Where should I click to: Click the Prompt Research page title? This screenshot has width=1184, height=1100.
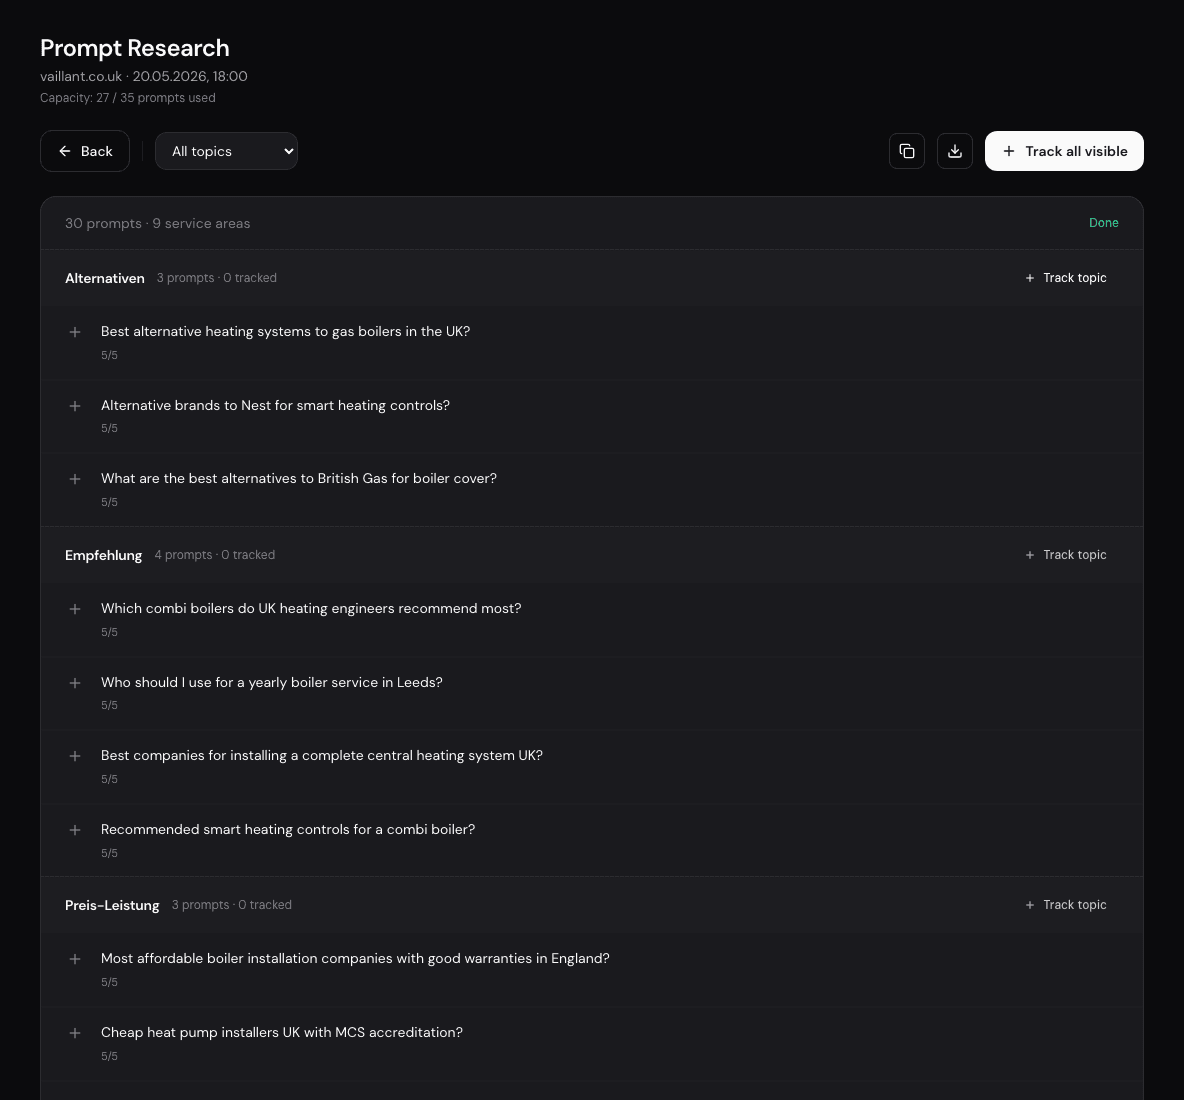coord(134,48)
